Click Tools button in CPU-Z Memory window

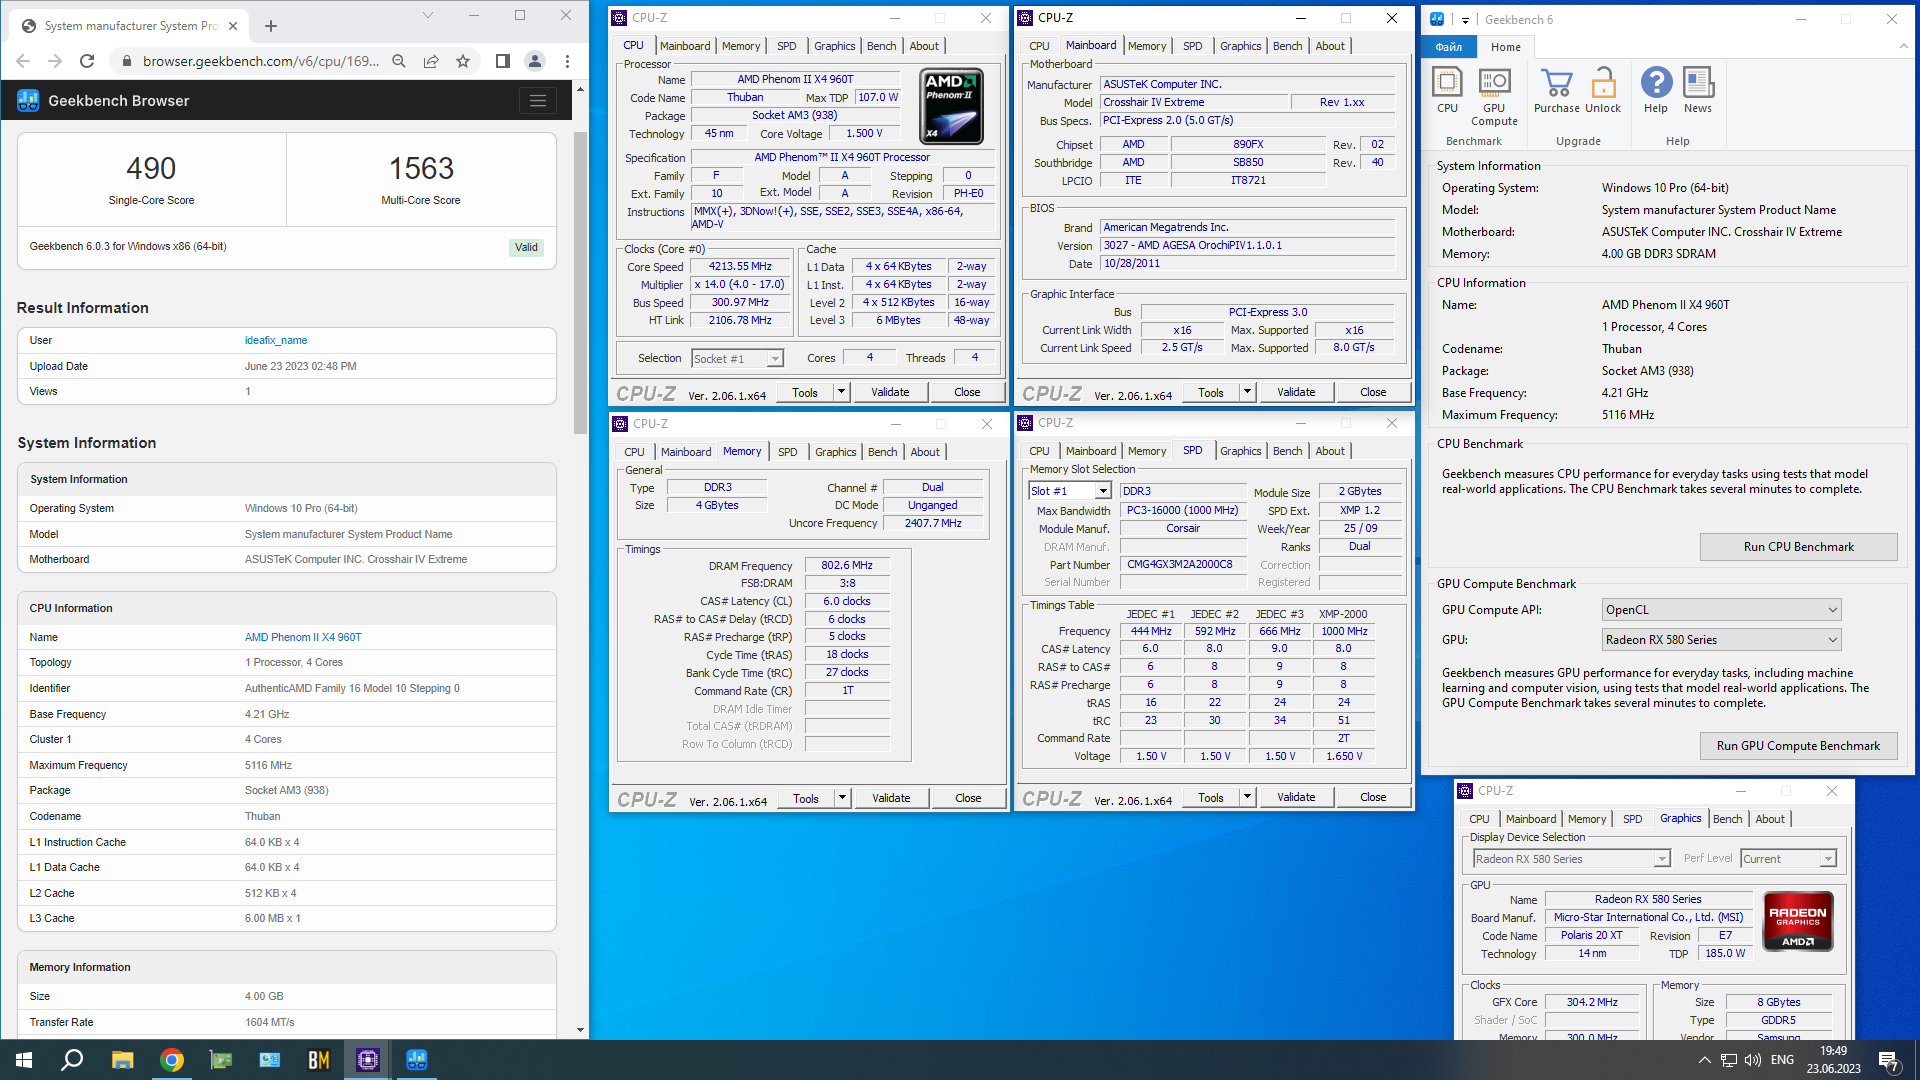[806, 798]
